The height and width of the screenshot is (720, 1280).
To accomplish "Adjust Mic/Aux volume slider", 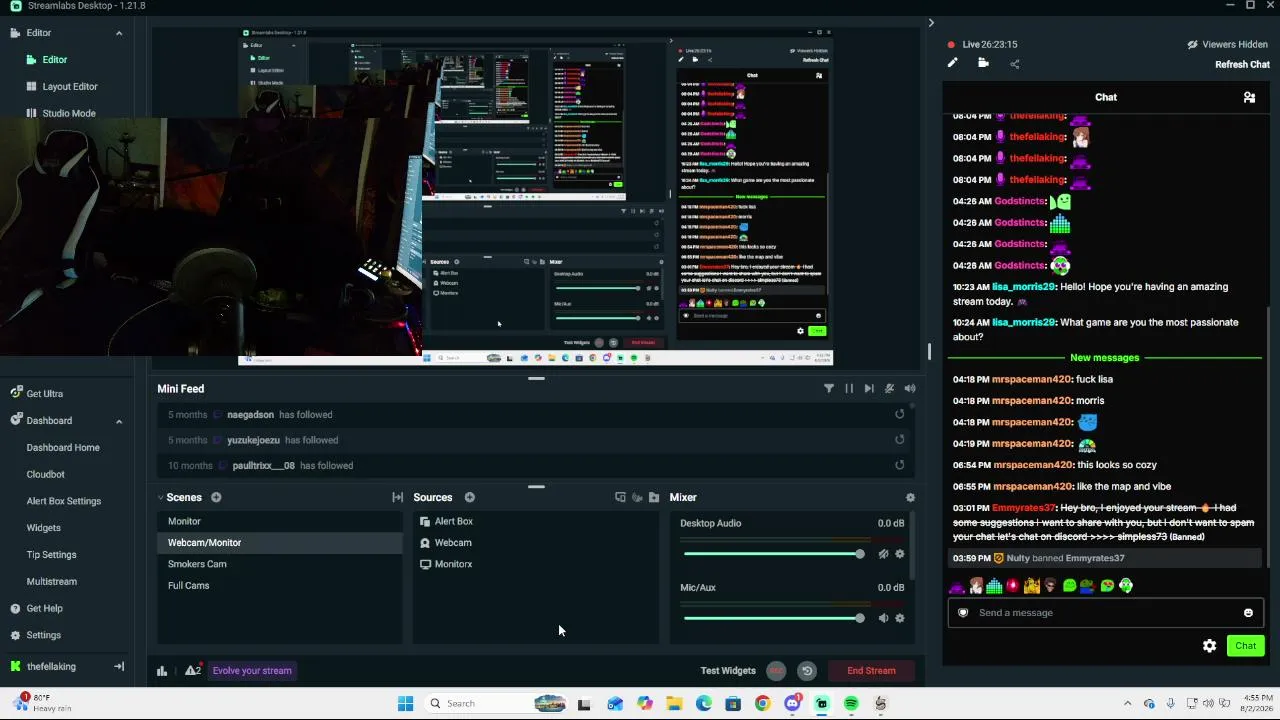I will [774, 618].
